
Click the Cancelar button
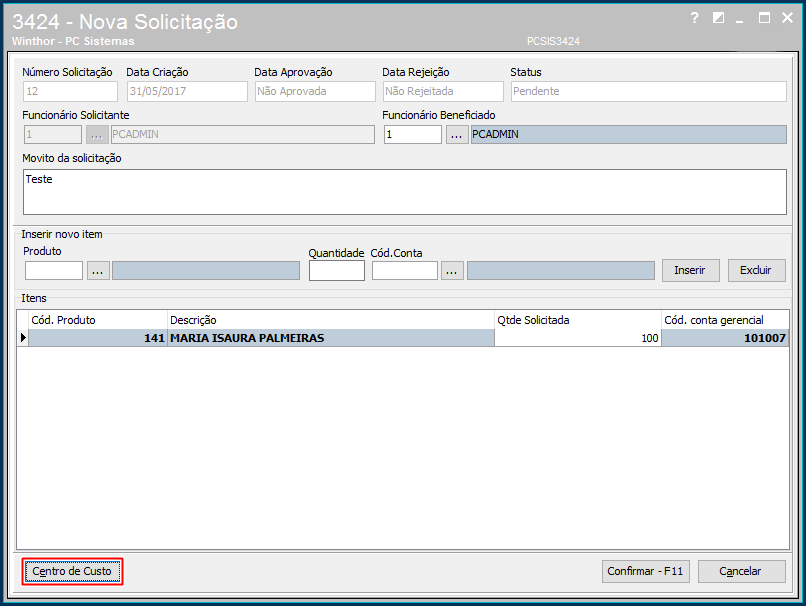point(741,571)
